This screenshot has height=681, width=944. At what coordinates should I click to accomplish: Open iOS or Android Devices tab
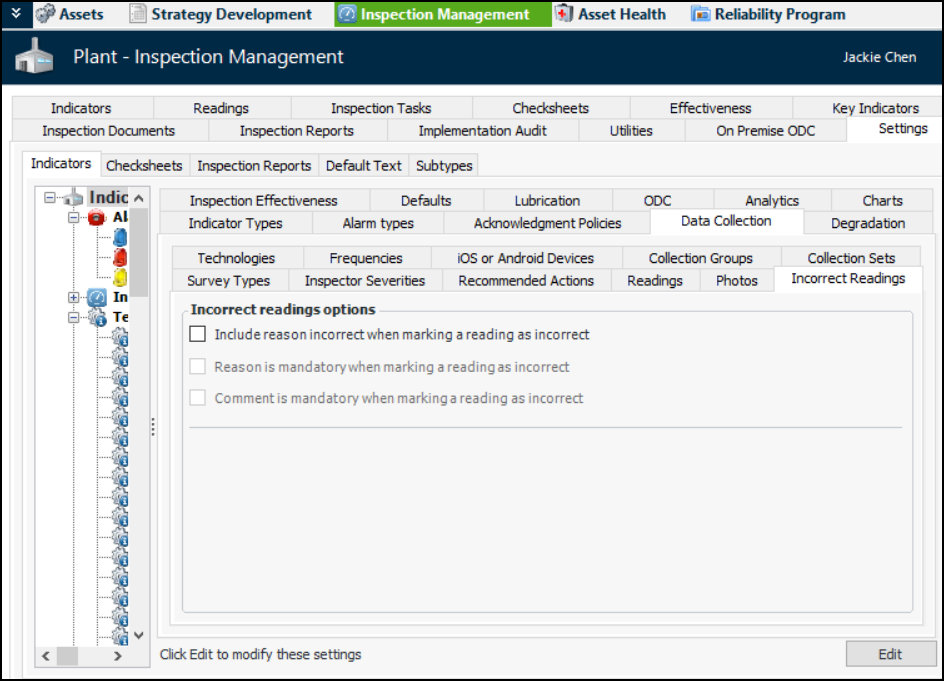pyautogui.click(x=525, y=258)
